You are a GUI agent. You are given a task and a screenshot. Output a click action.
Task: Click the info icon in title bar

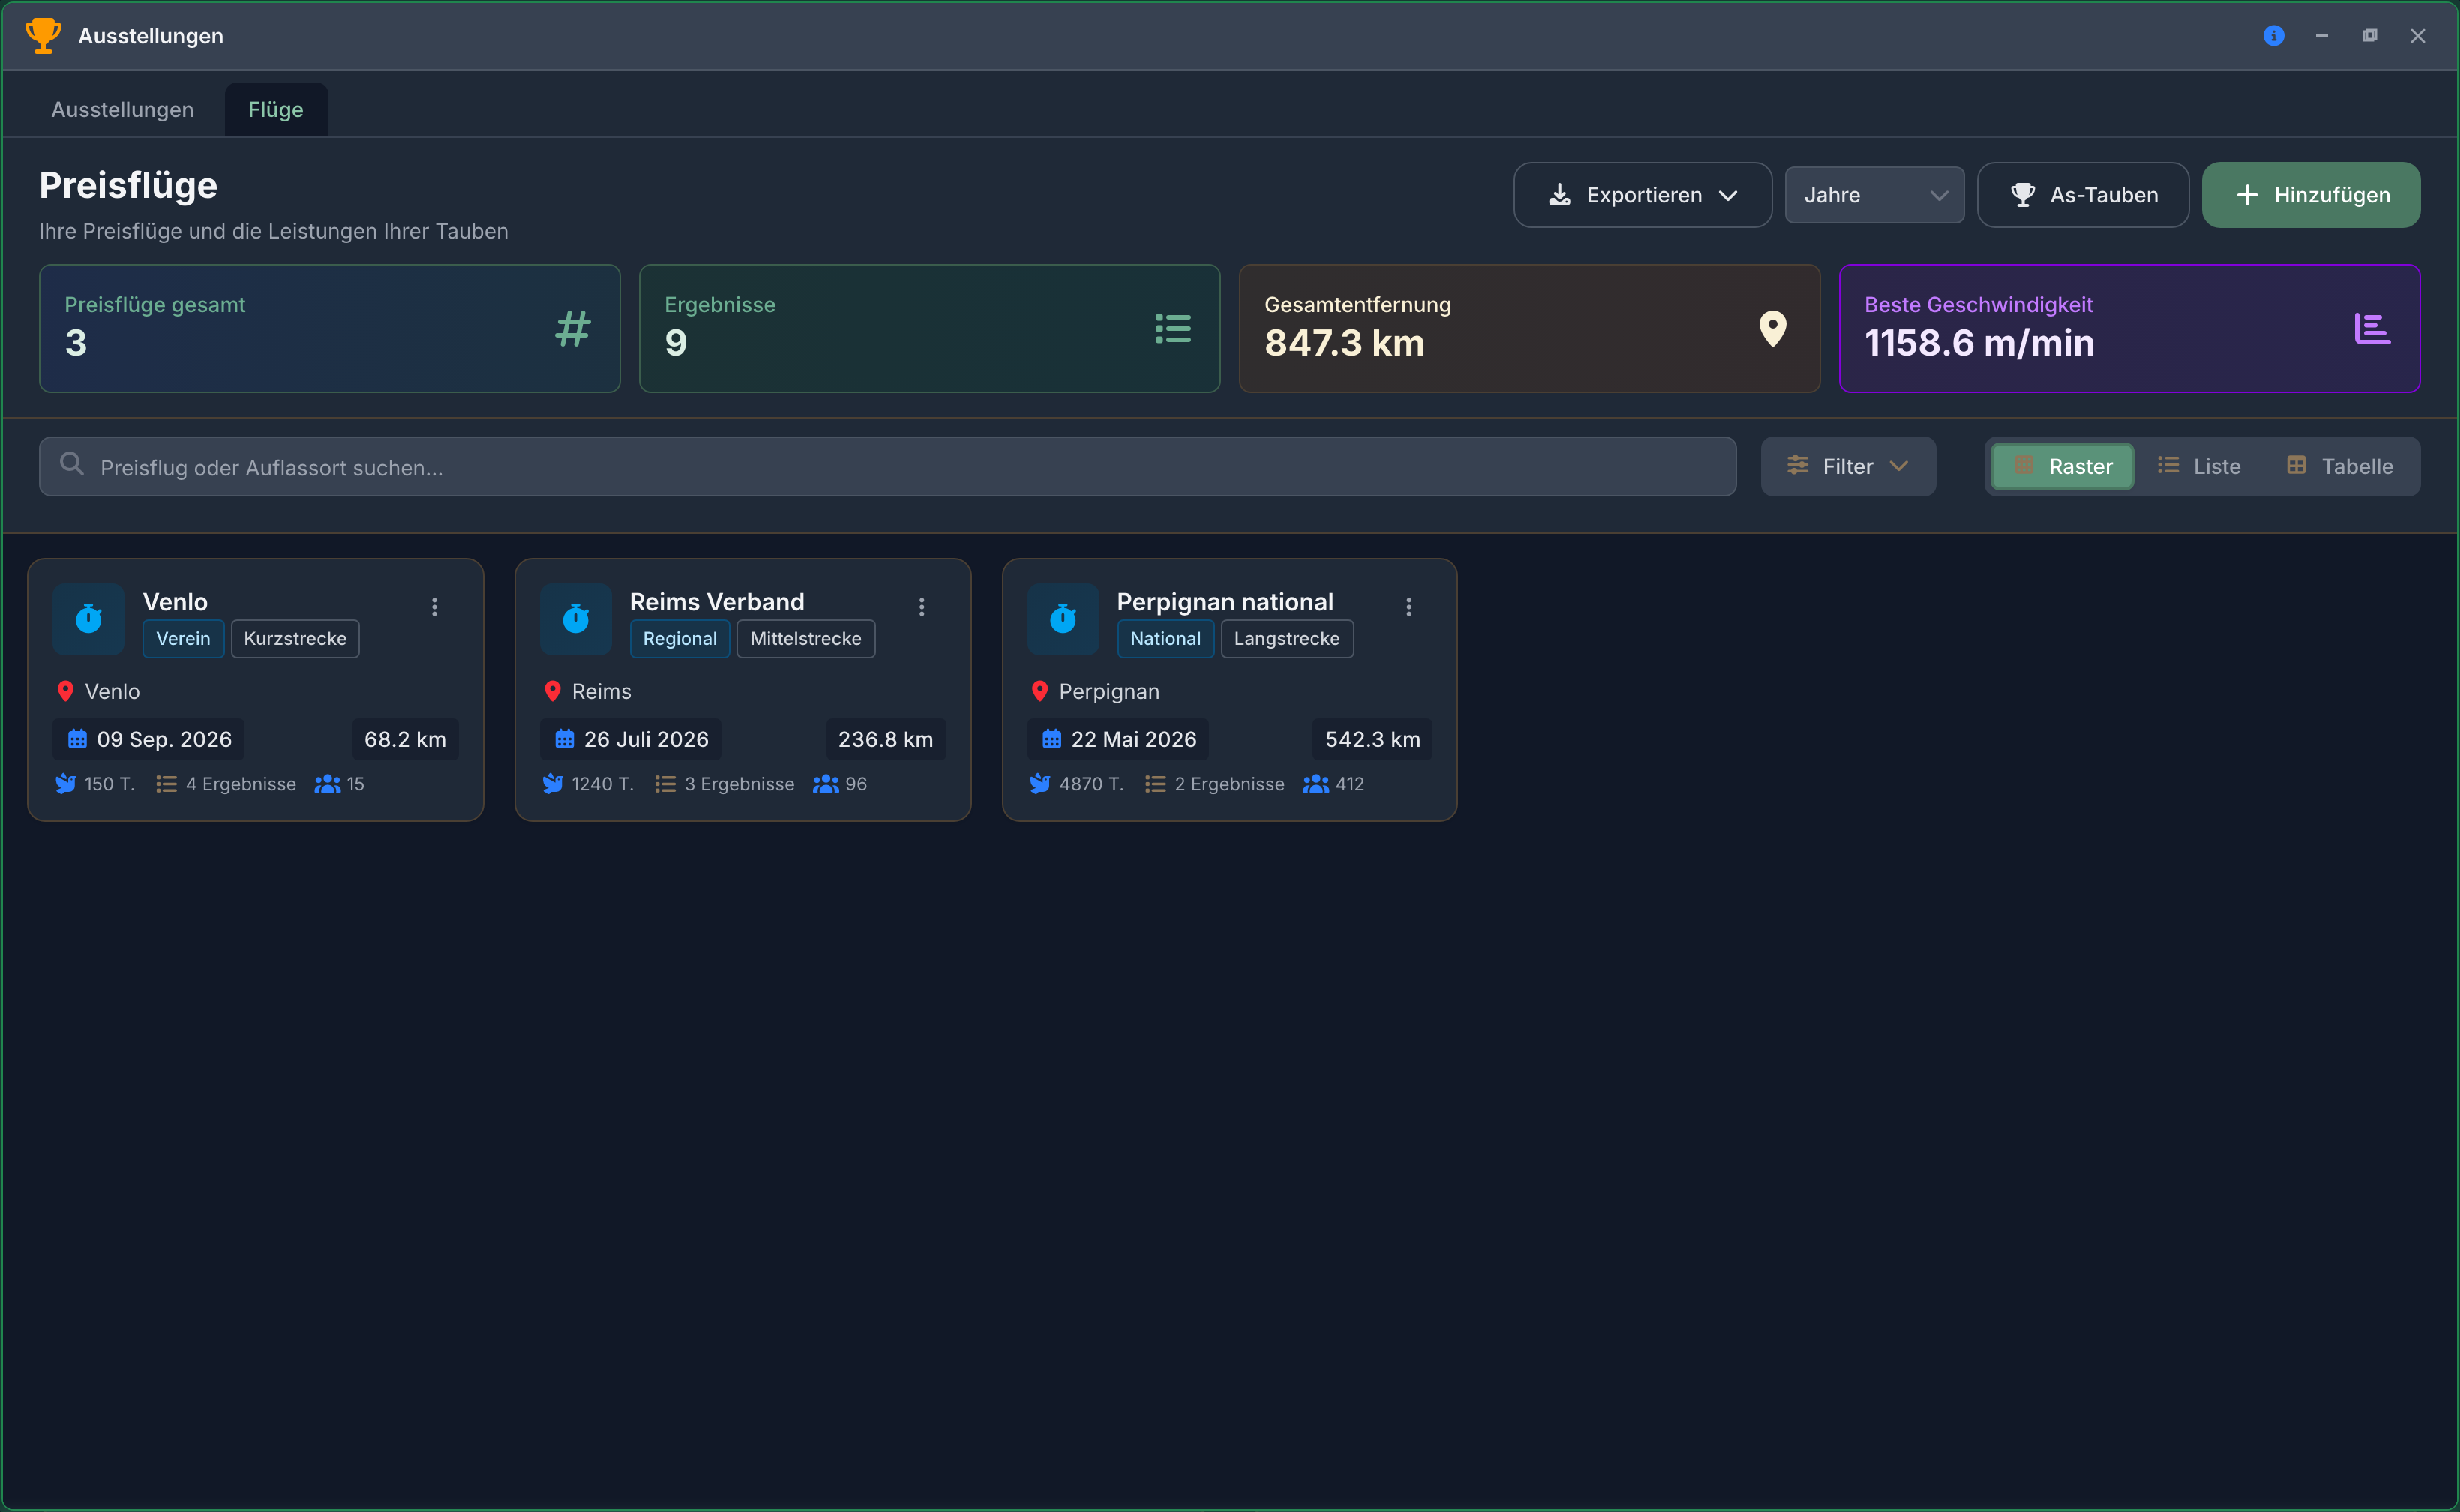pos(2273,36)
